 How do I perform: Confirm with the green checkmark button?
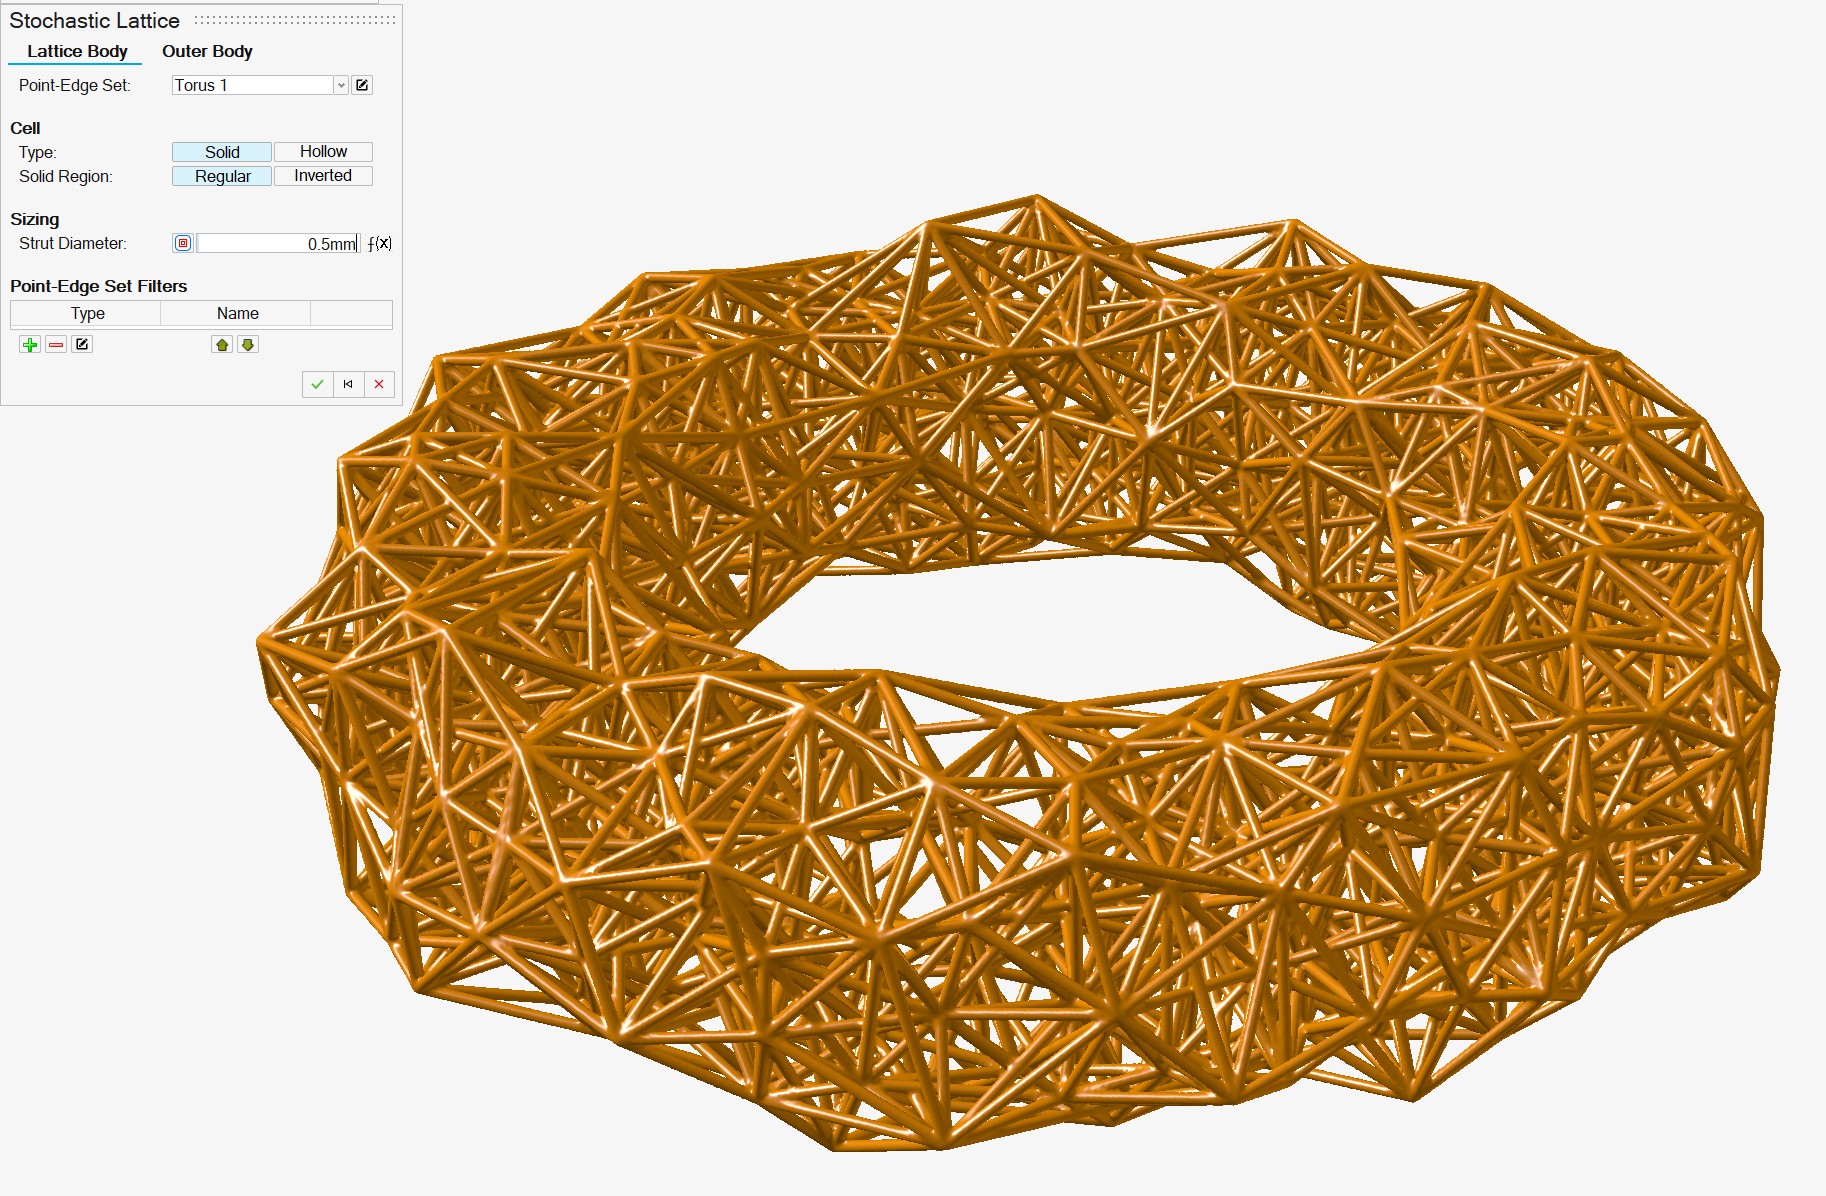[x=317, y=384]
